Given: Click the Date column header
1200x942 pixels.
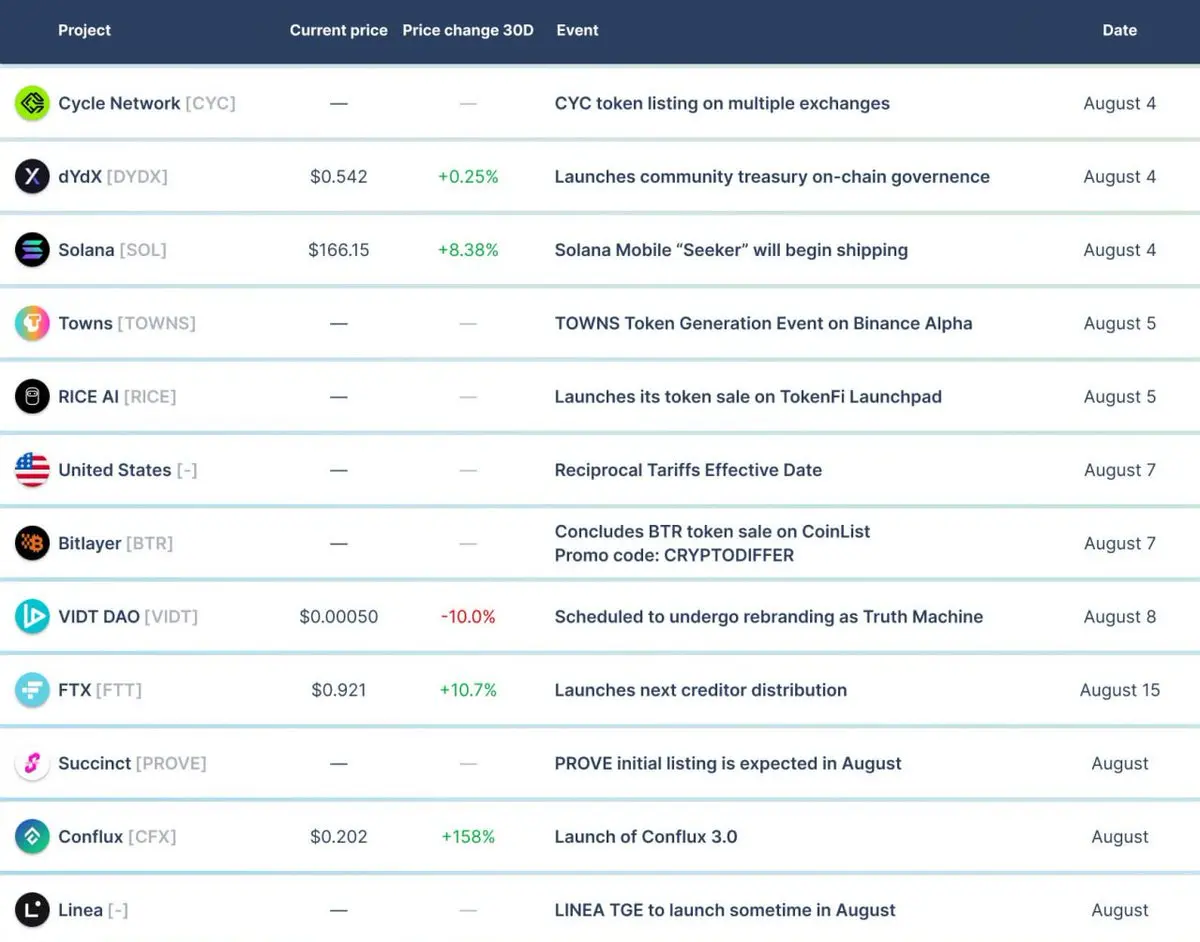Looking at the screenshot, I should (x=1119, y=30).
